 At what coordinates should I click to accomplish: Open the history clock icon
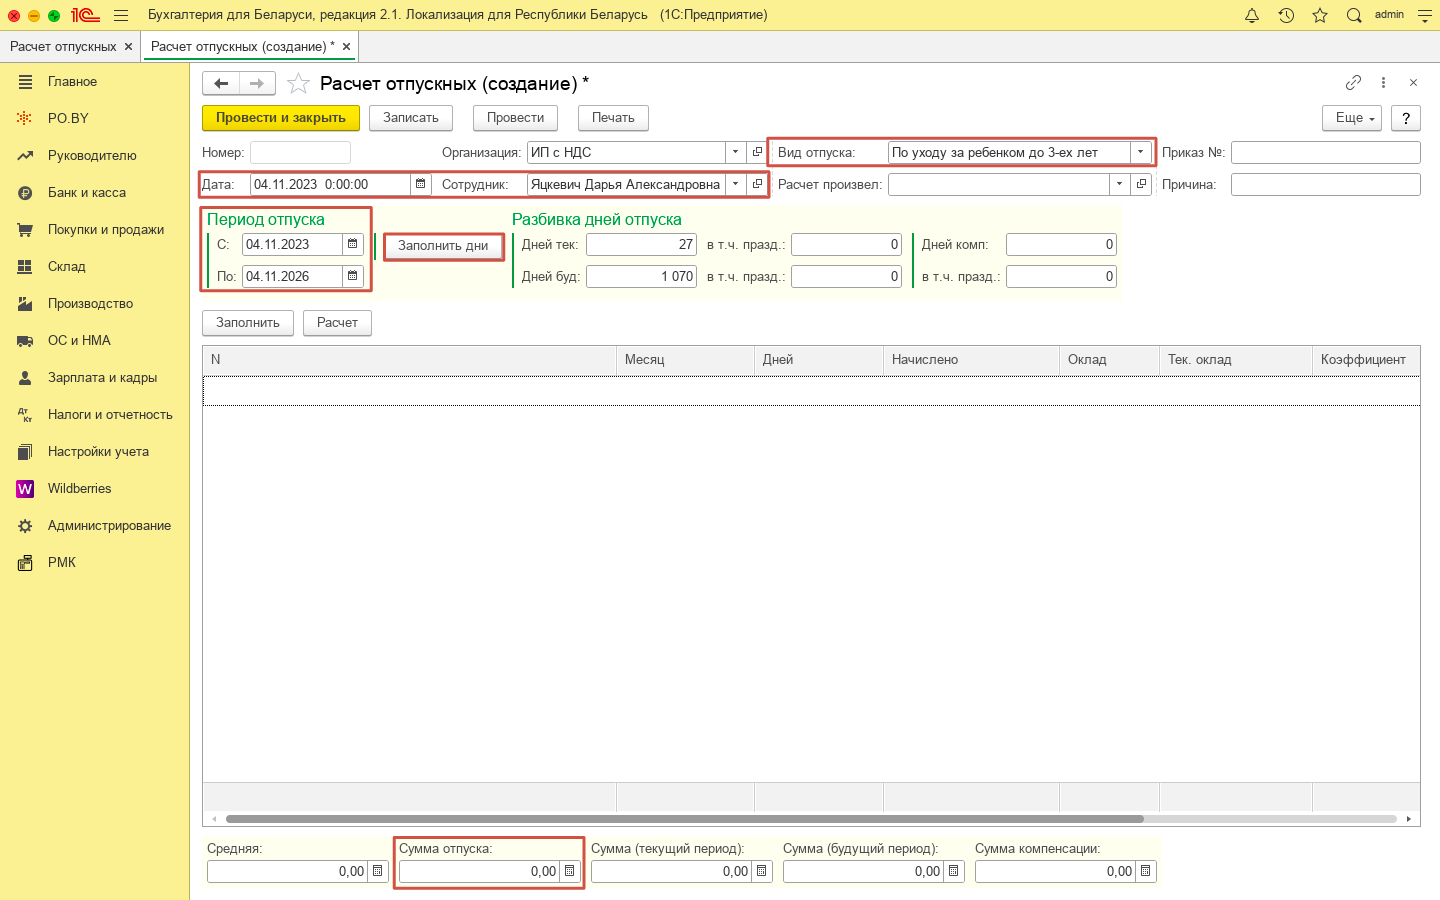1286,15
